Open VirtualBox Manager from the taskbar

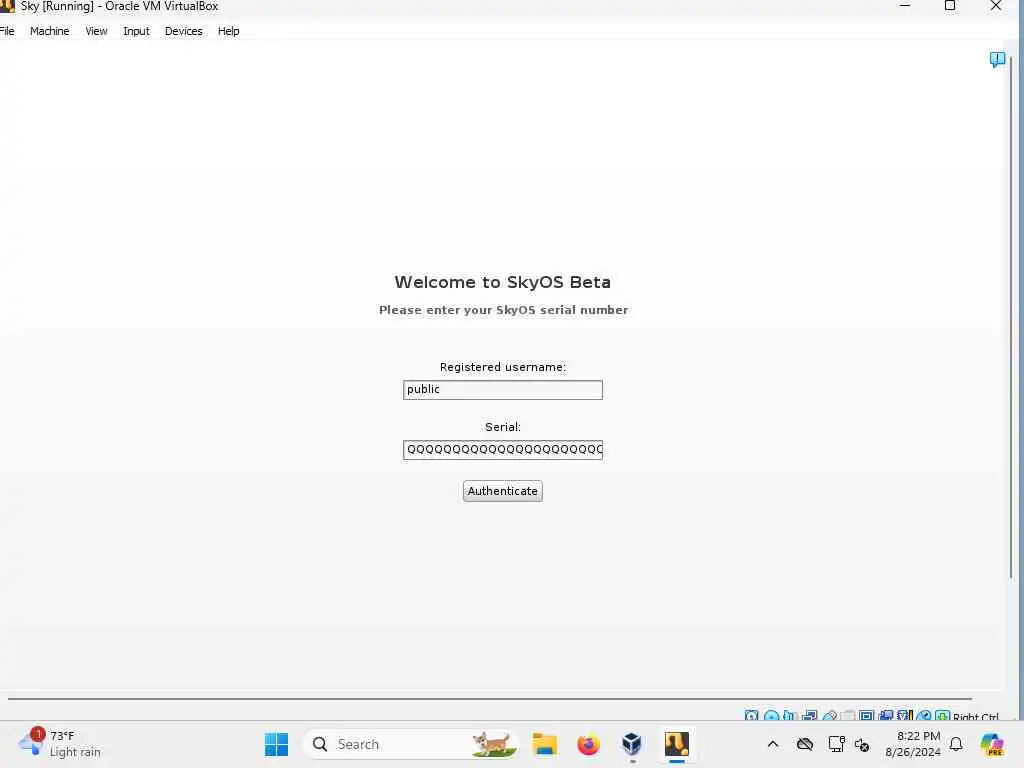(x=632, y=744)
